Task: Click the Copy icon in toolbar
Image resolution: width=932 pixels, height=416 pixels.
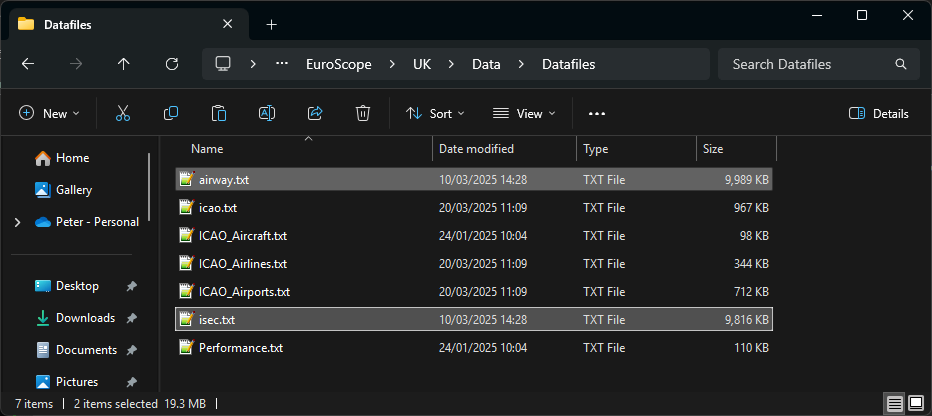Action: pos(171,114)
